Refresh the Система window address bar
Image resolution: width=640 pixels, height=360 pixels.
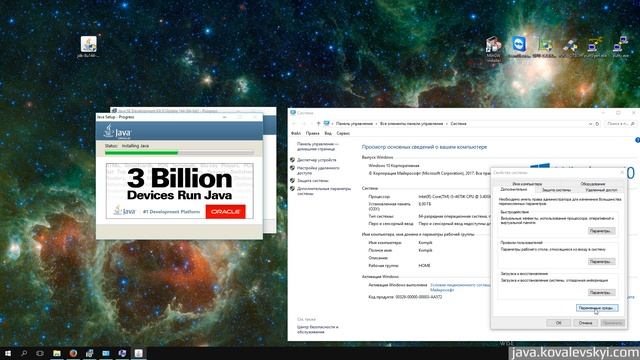(x=597, y=124)
